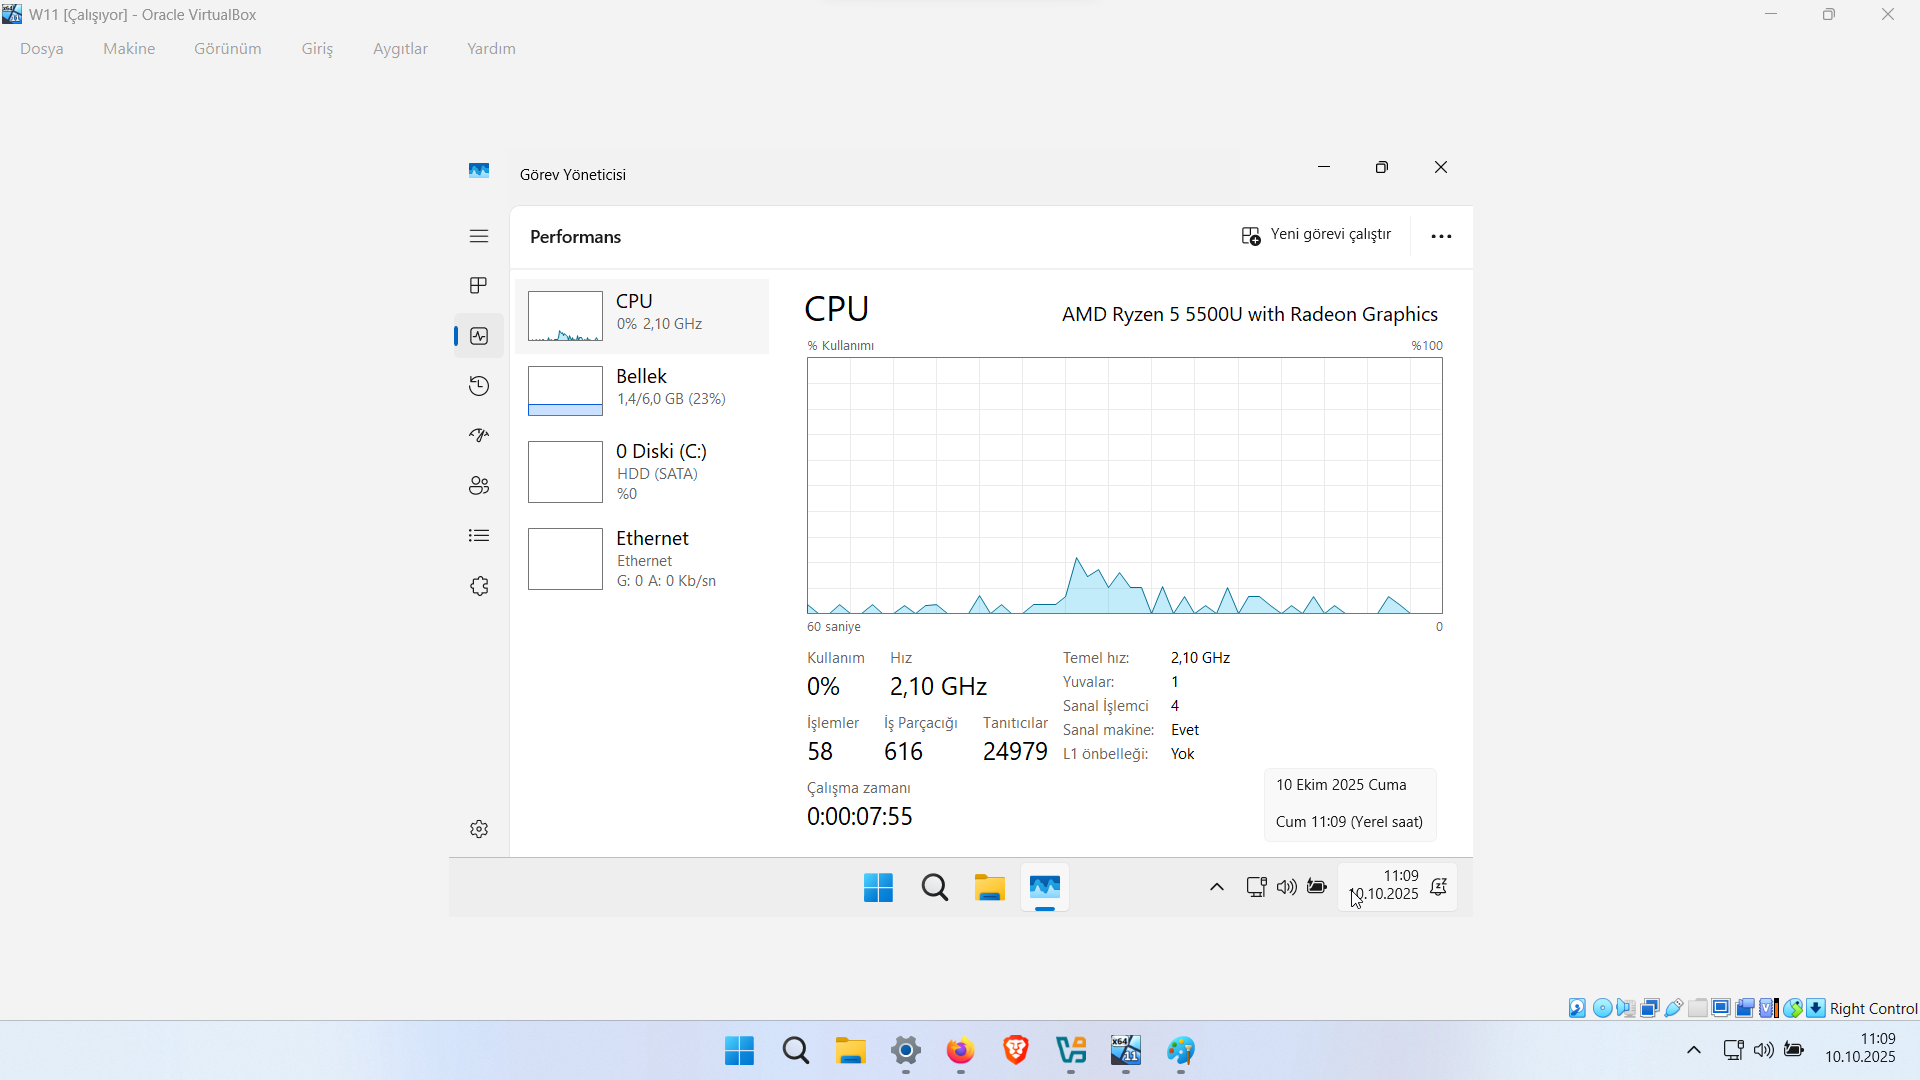
Task: Open Task Manager settings gear
Action: point(479,829)
